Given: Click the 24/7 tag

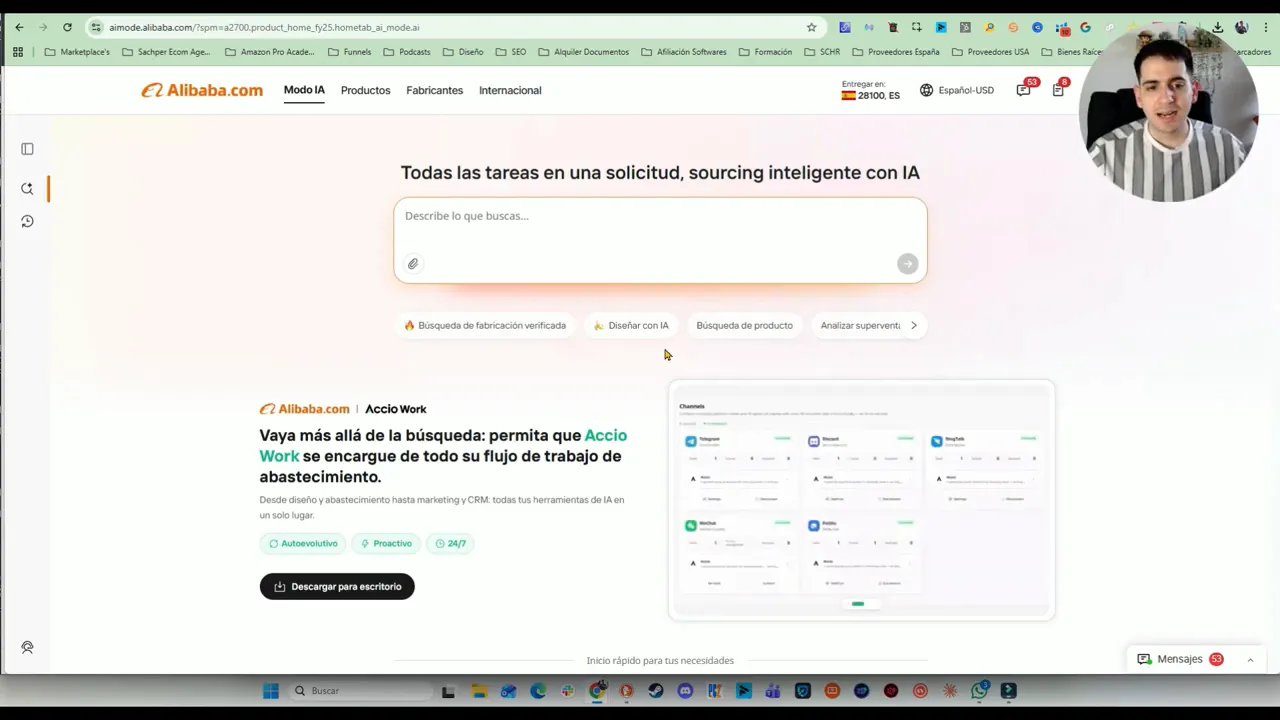Looking at the screenshot, I should coord(450,543).
